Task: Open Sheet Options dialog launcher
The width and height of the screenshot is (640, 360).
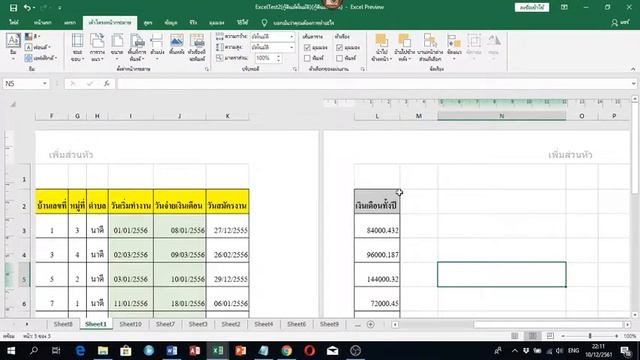Action: 362,69
